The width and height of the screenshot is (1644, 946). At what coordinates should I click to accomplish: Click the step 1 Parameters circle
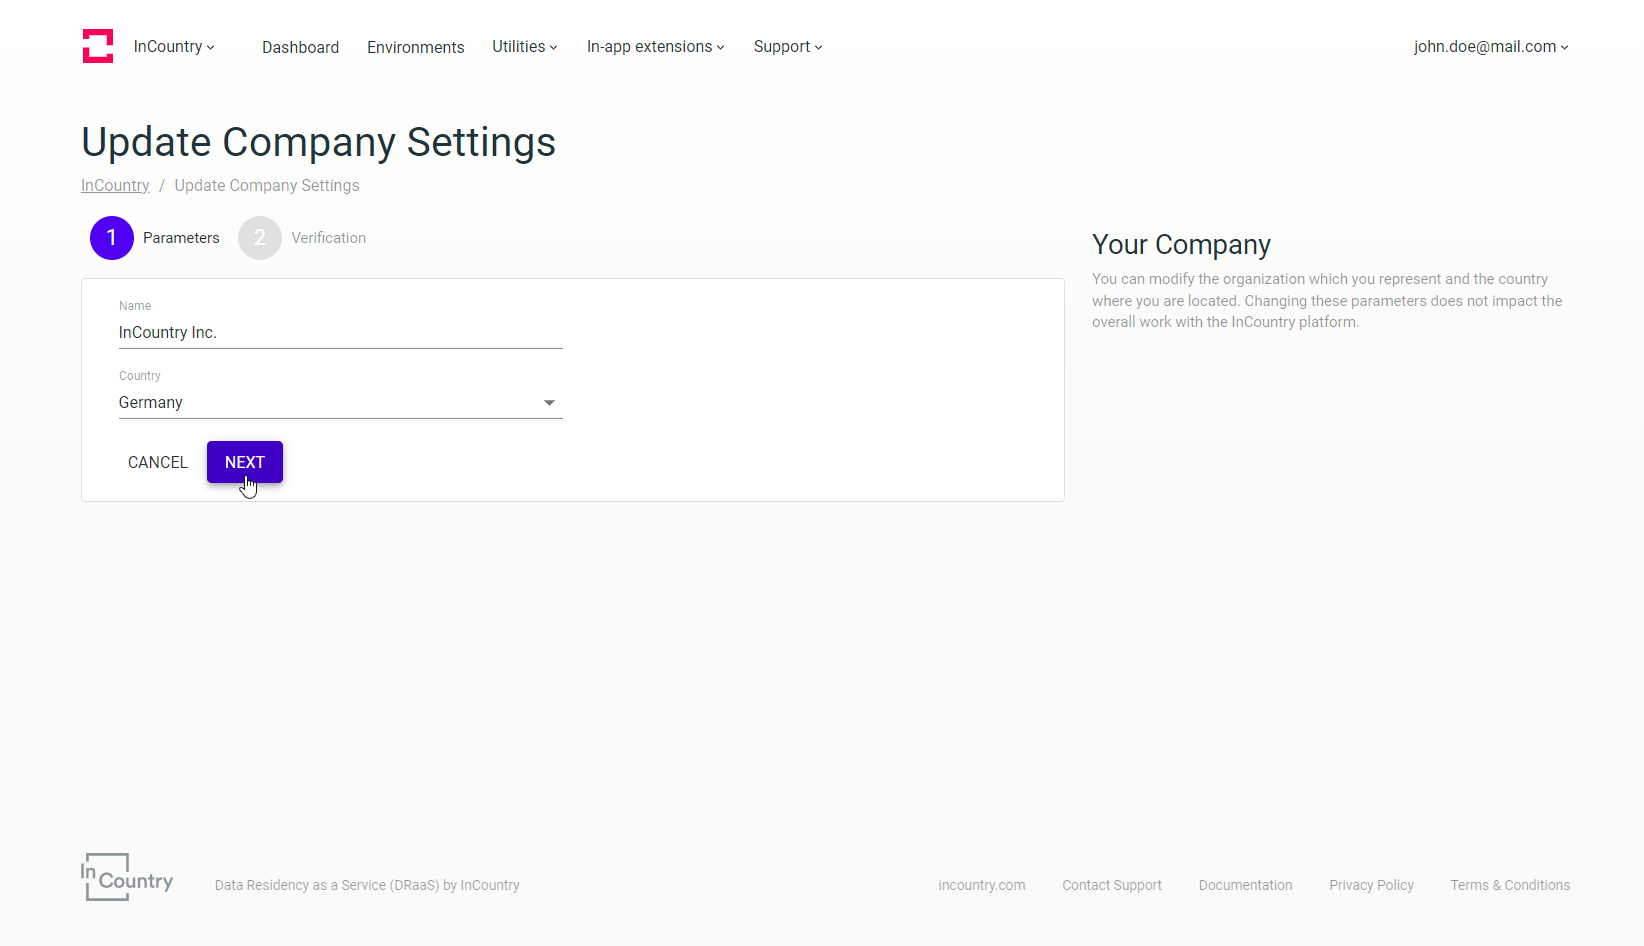(112, 238)
